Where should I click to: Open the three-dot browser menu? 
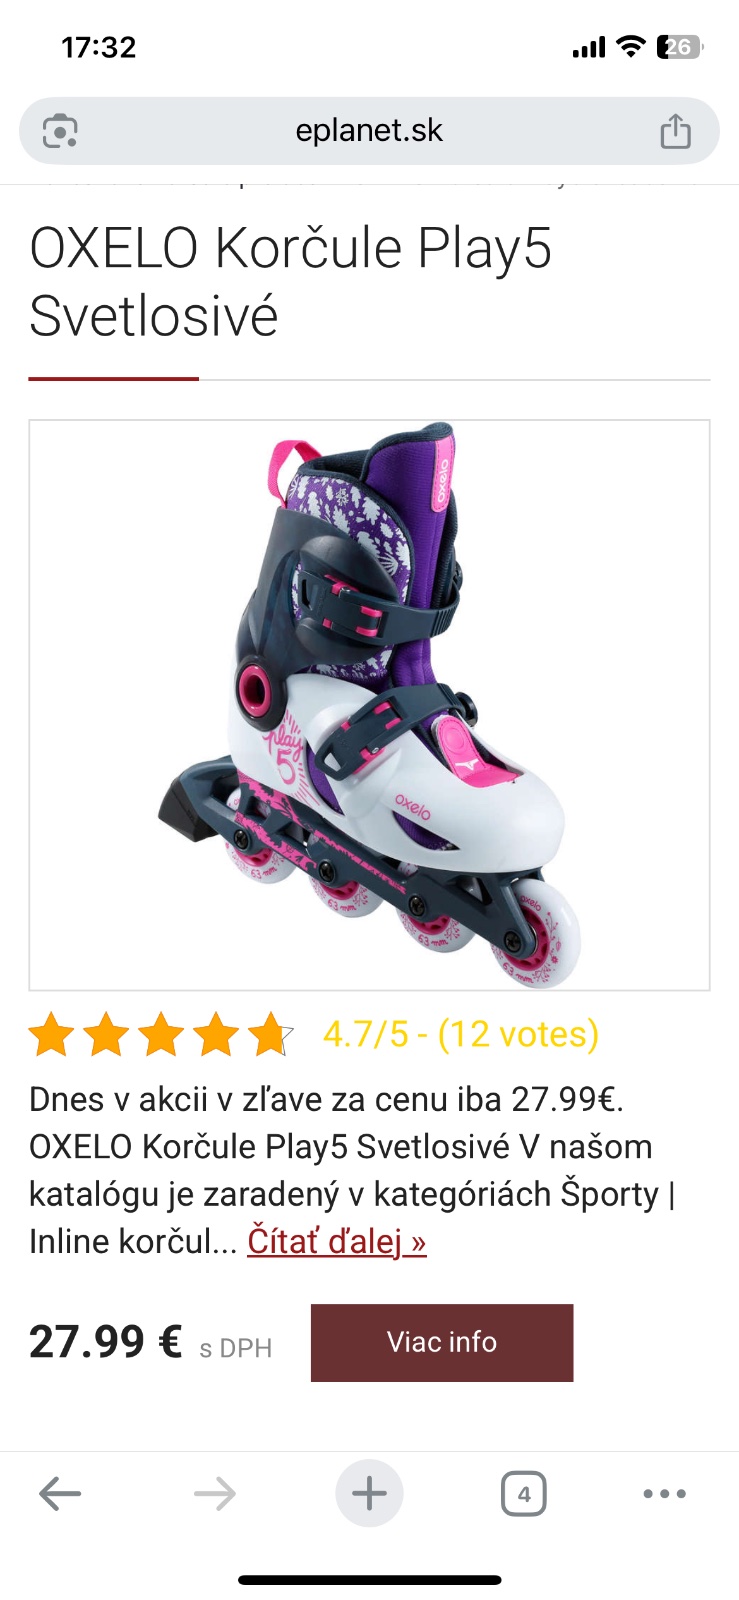click(x=665, y=1494)
